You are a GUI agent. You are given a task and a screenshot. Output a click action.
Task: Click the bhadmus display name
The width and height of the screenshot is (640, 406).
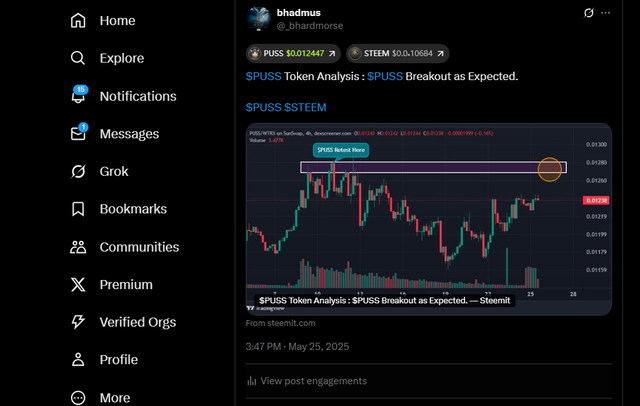pyautogui.click(x=298, y=13)
